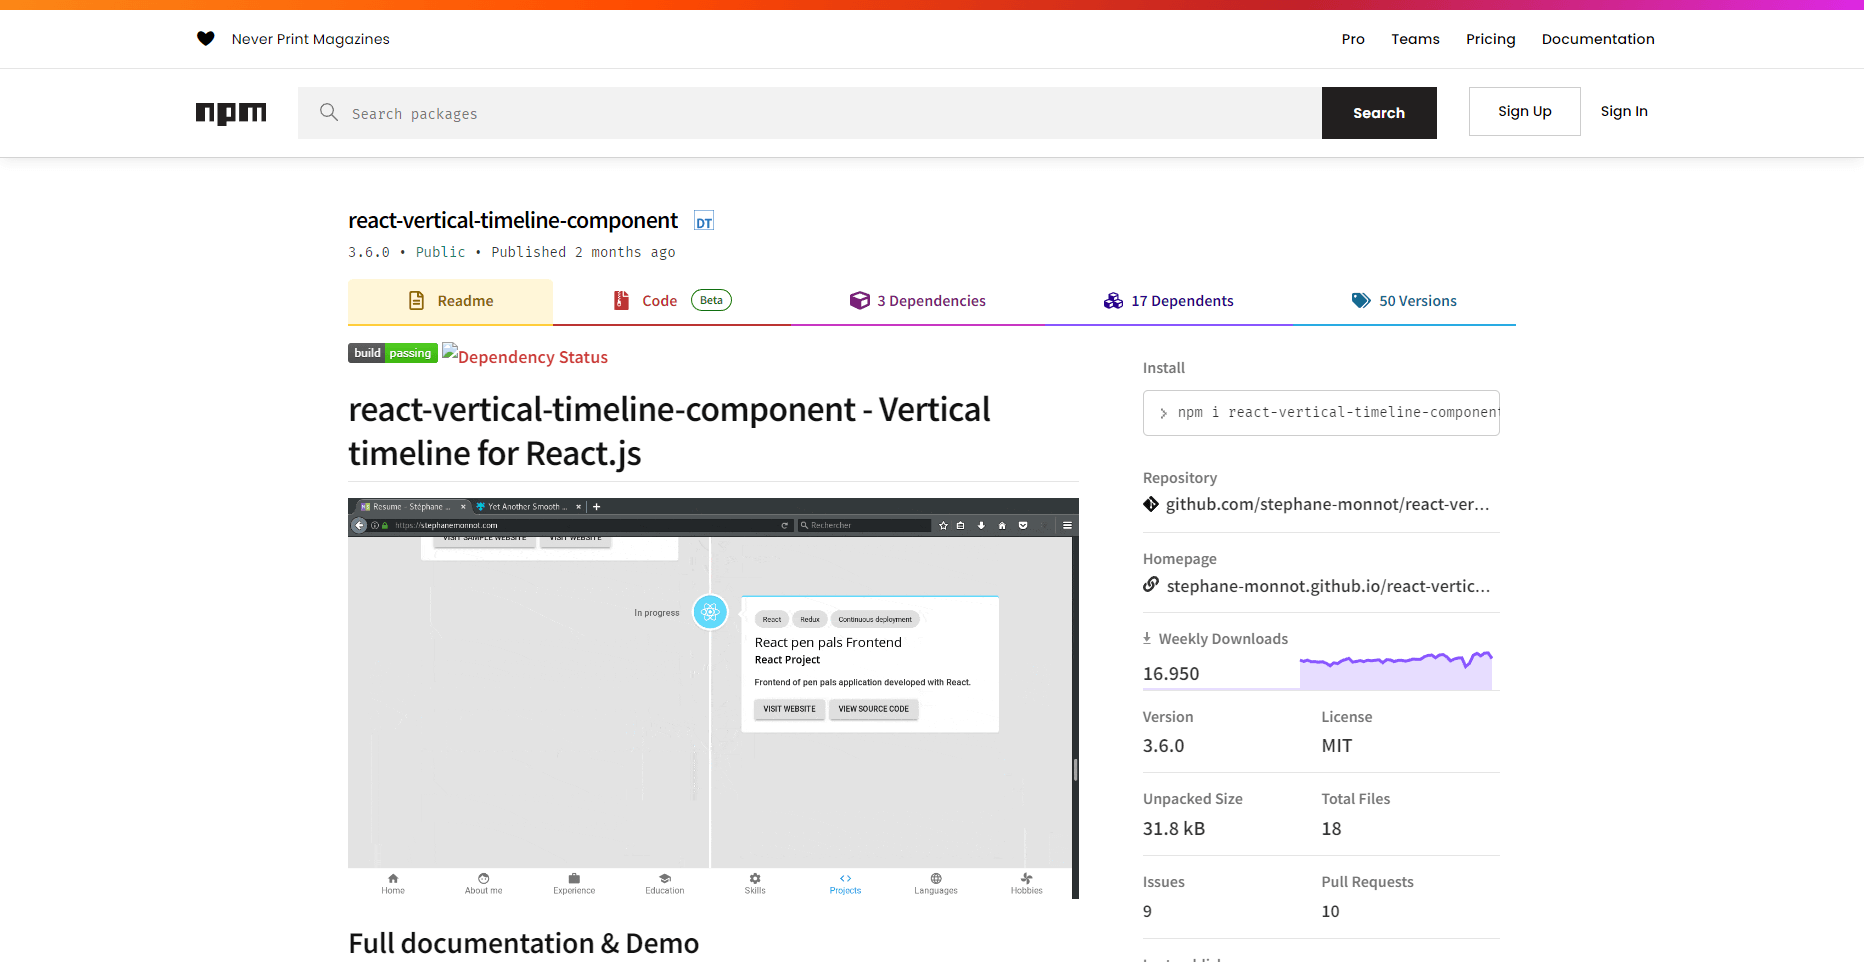Click the homepage chain-link icon
The image size is (1864, 962).
[x=1151, y=585]
